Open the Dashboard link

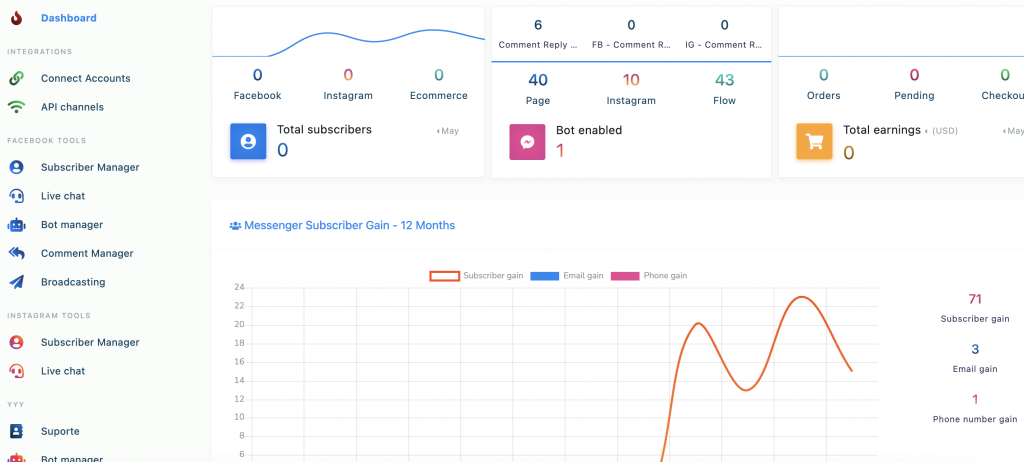click(69, 18)
